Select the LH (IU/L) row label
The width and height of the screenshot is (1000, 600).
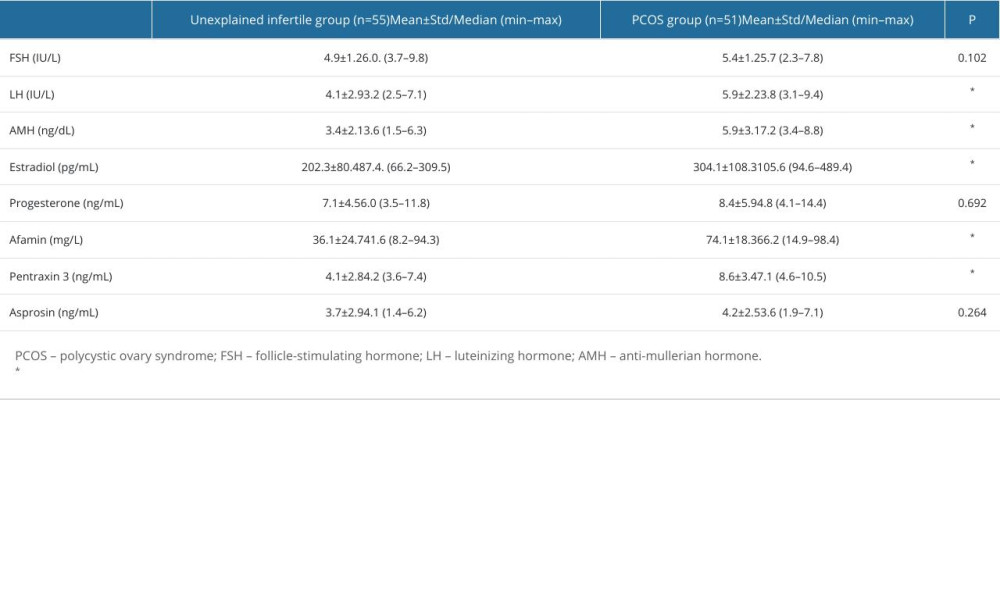[32, 94]
